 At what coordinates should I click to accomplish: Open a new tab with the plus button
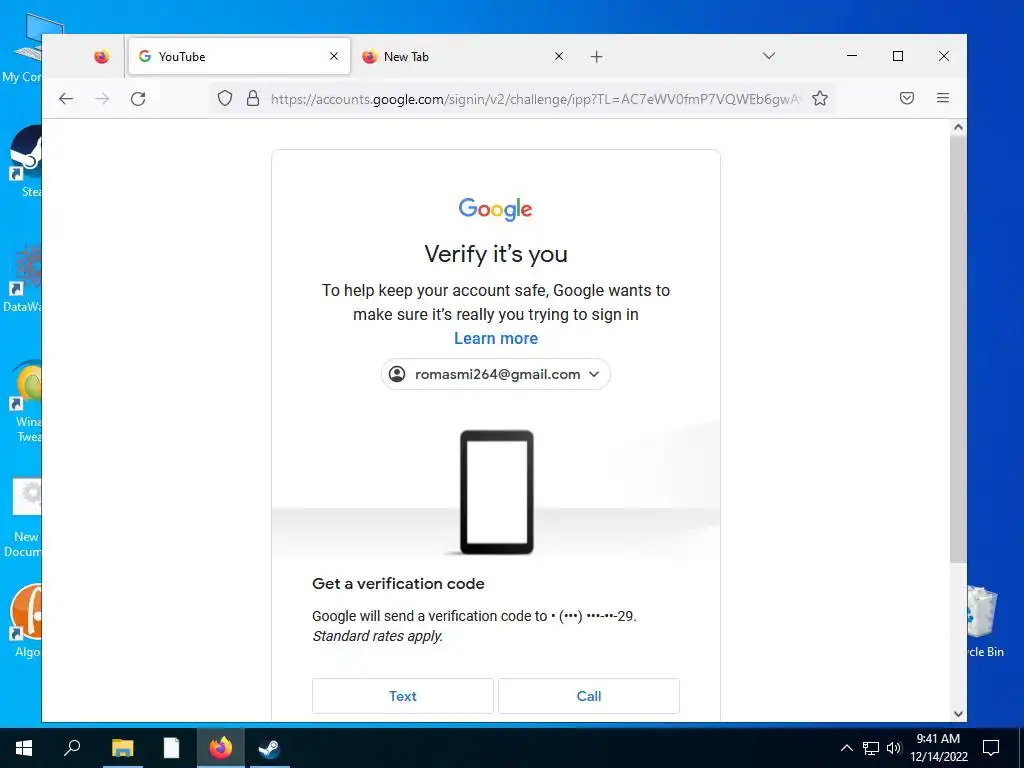596,57
